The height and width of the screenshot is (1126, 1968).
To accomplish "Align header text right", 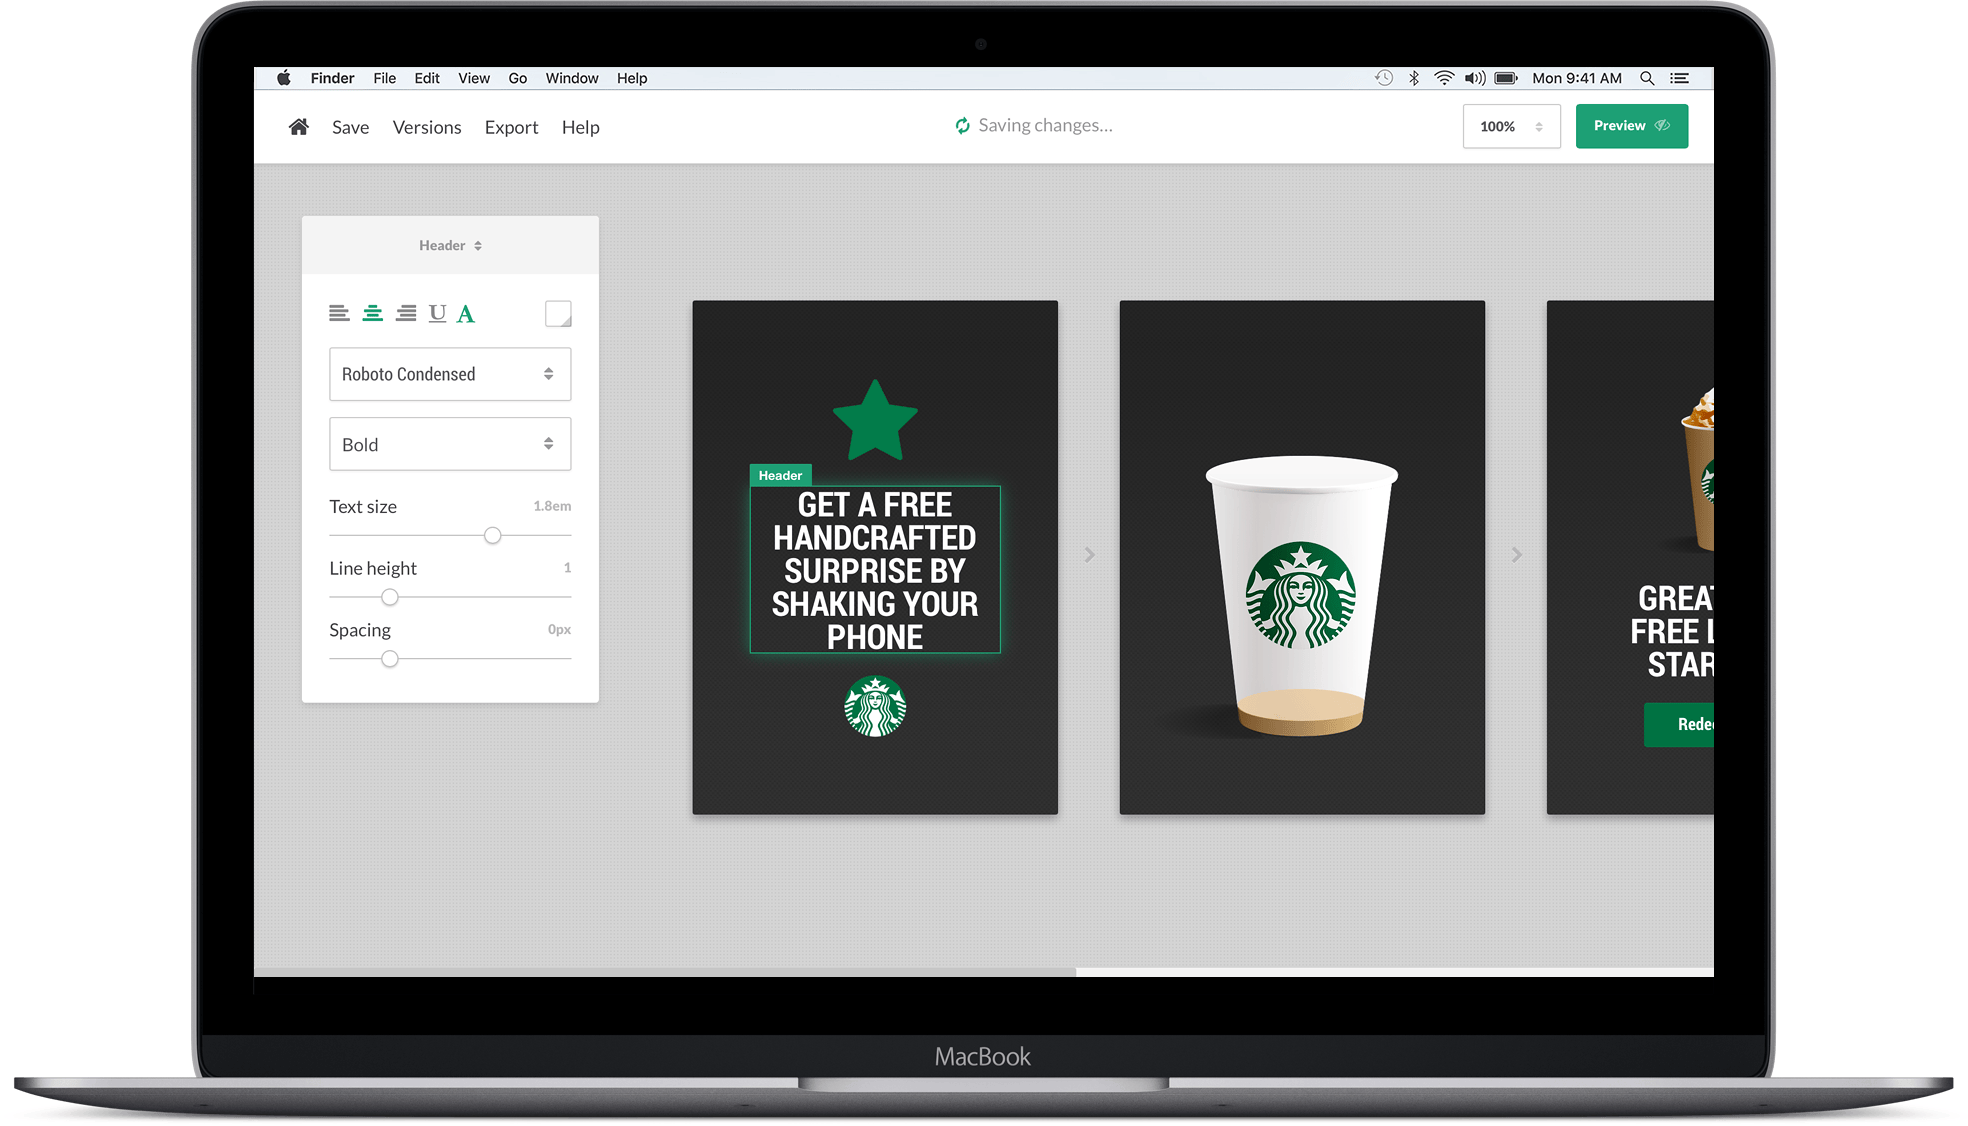I will [406, 314].
